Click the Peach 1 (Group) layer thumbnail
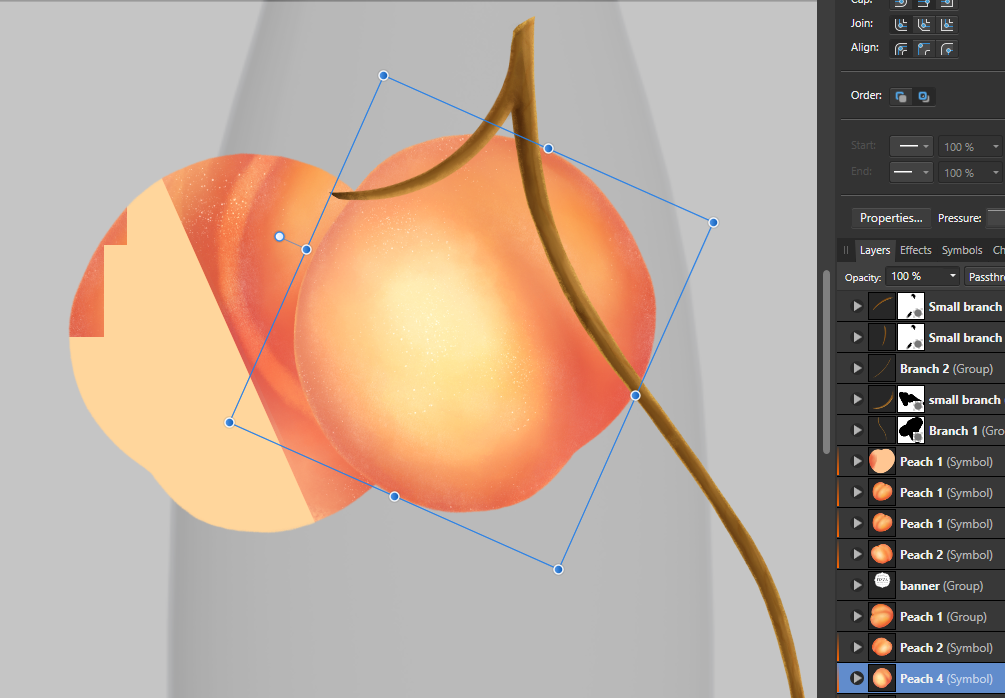Viewport: 1005px width, 698px height. pos(882,617)
